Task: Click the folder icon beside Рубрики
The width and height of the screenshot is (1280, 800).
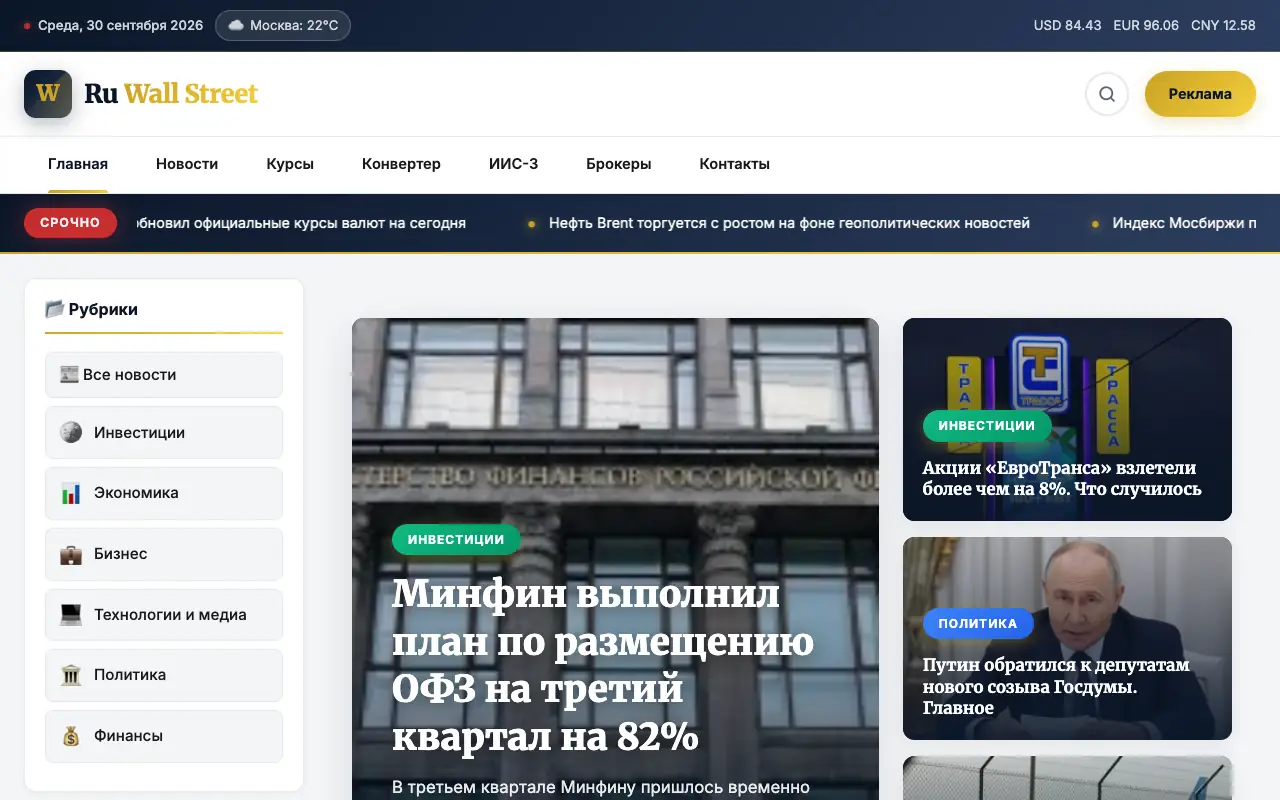Action: pyautogui.click(x=54, y=309)
